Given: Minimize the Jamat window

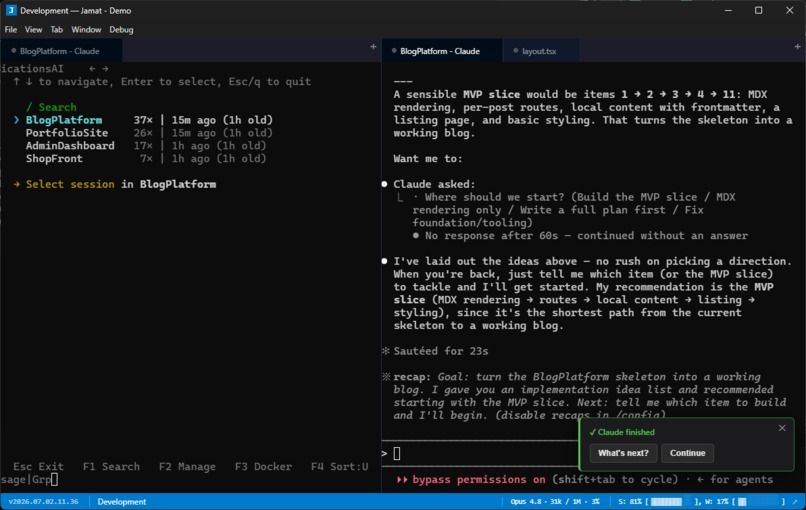Looking at the screenshot, I should click(728, 10).
